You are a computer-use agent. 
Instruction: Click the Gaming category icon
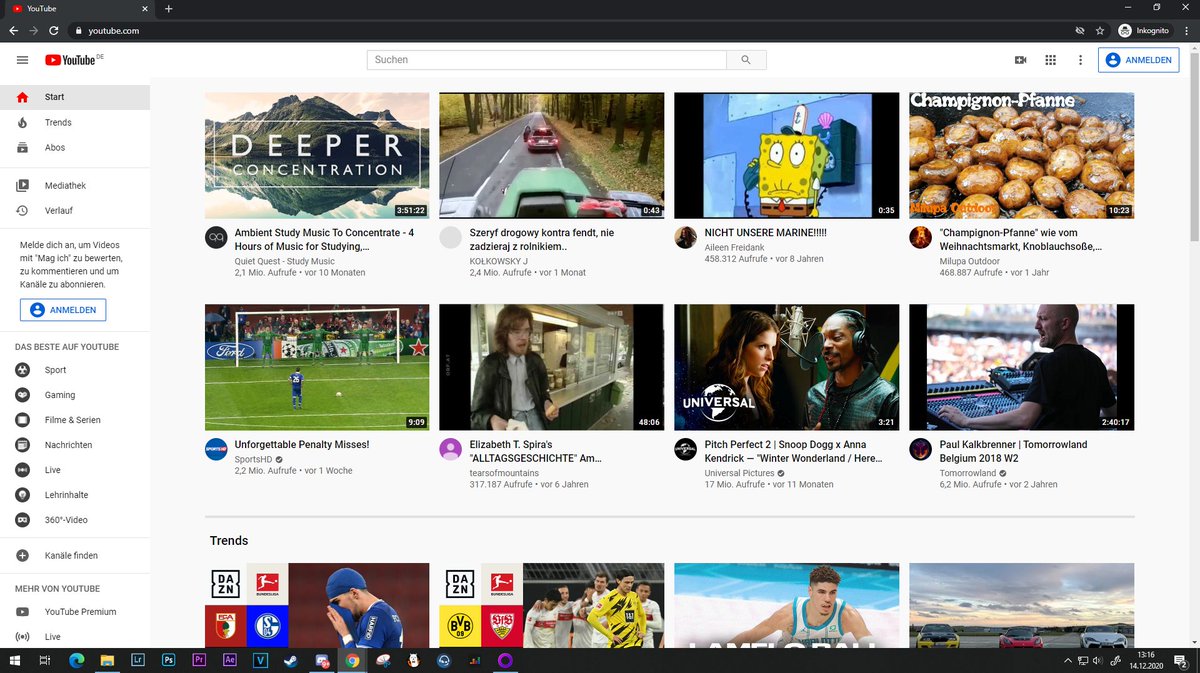click(22, 395)
